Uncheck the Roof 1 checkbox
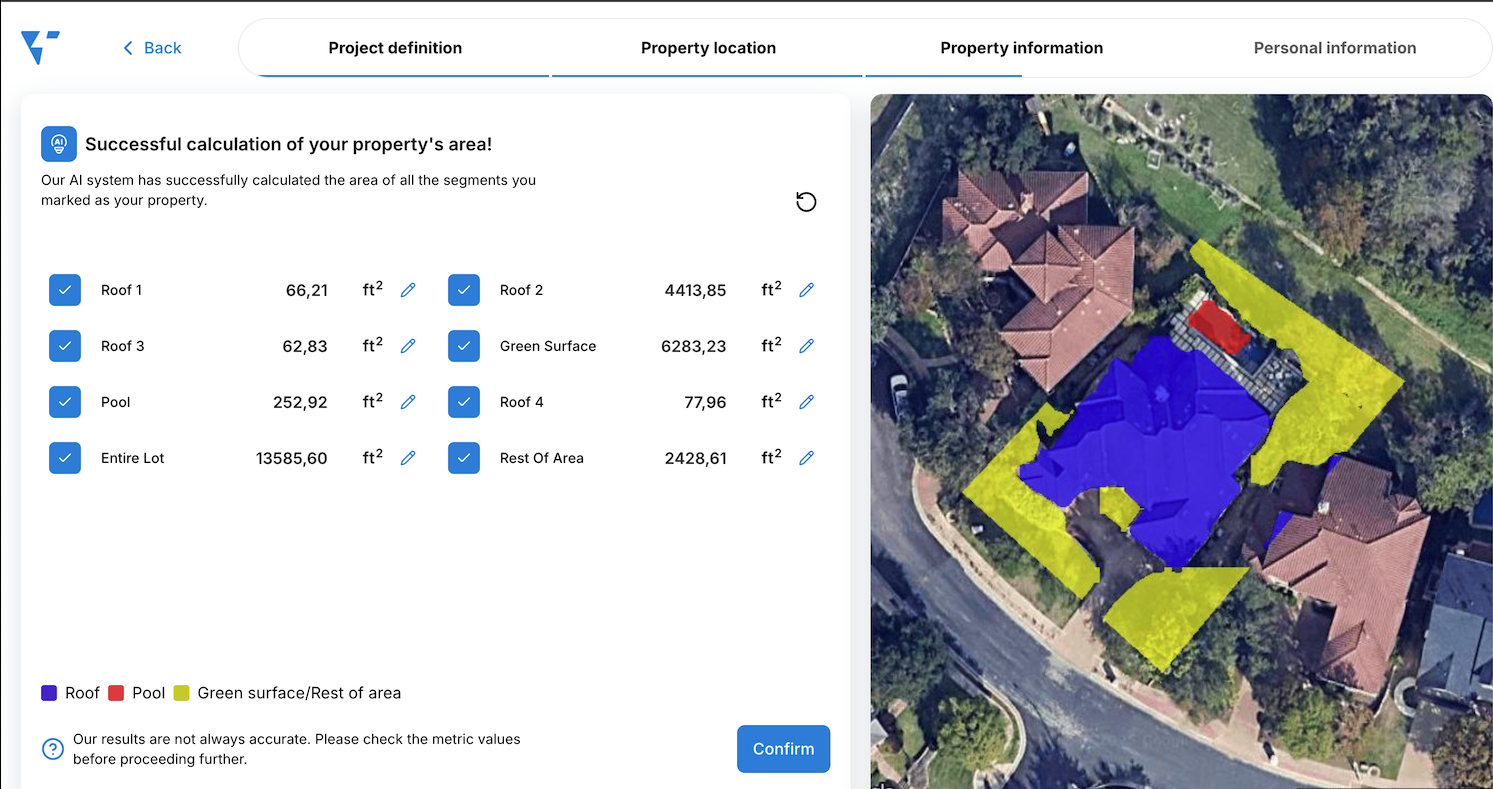 [x=65, y=290]
